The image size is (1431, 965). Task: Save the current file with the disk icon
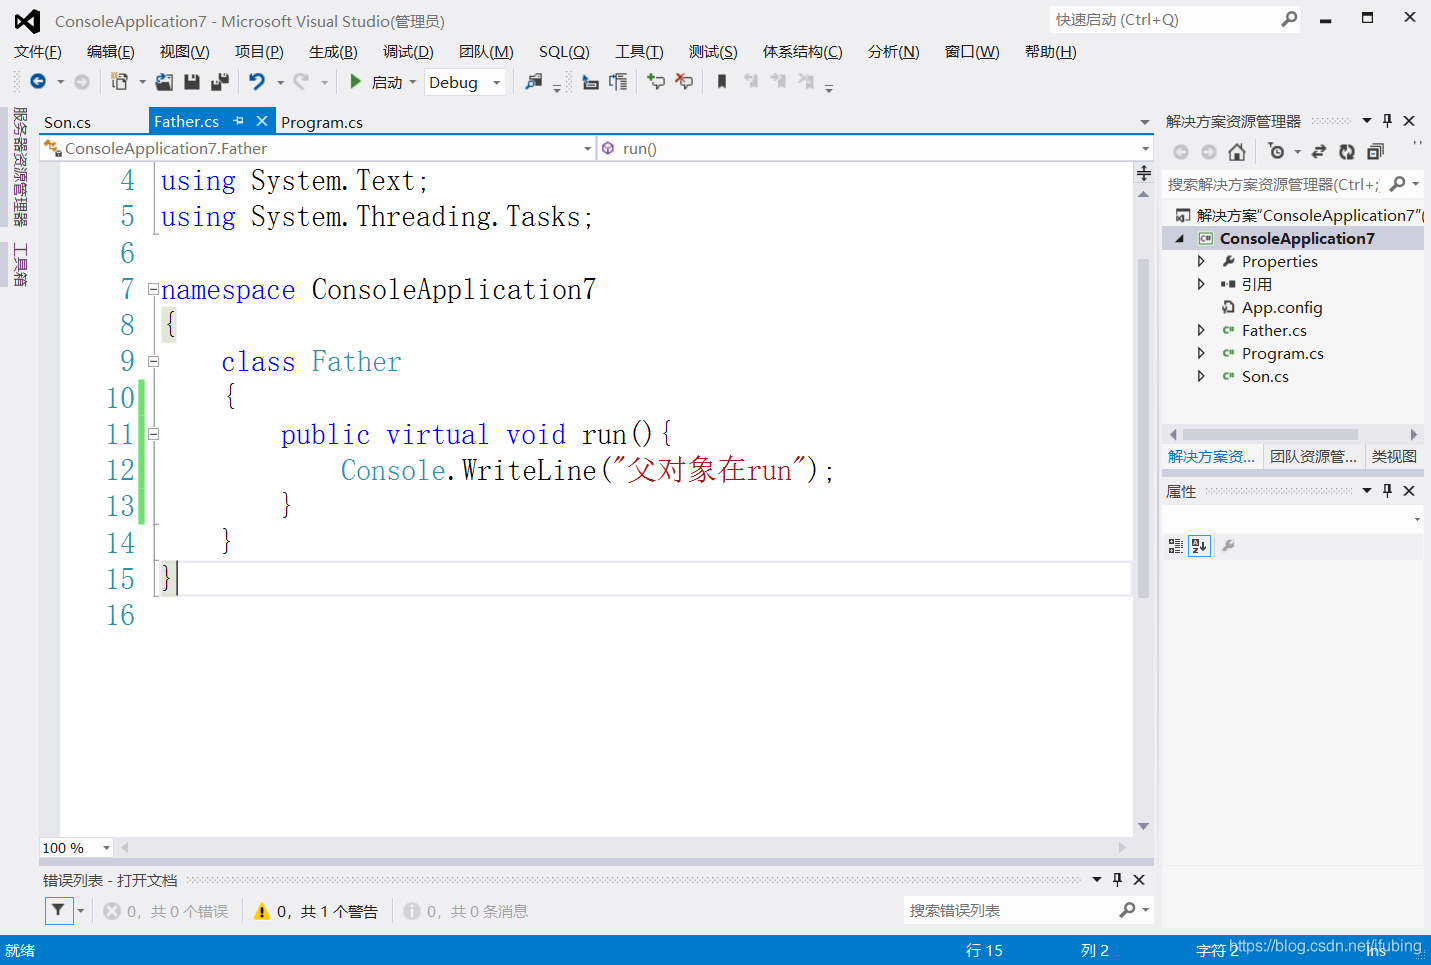[192, 81]
